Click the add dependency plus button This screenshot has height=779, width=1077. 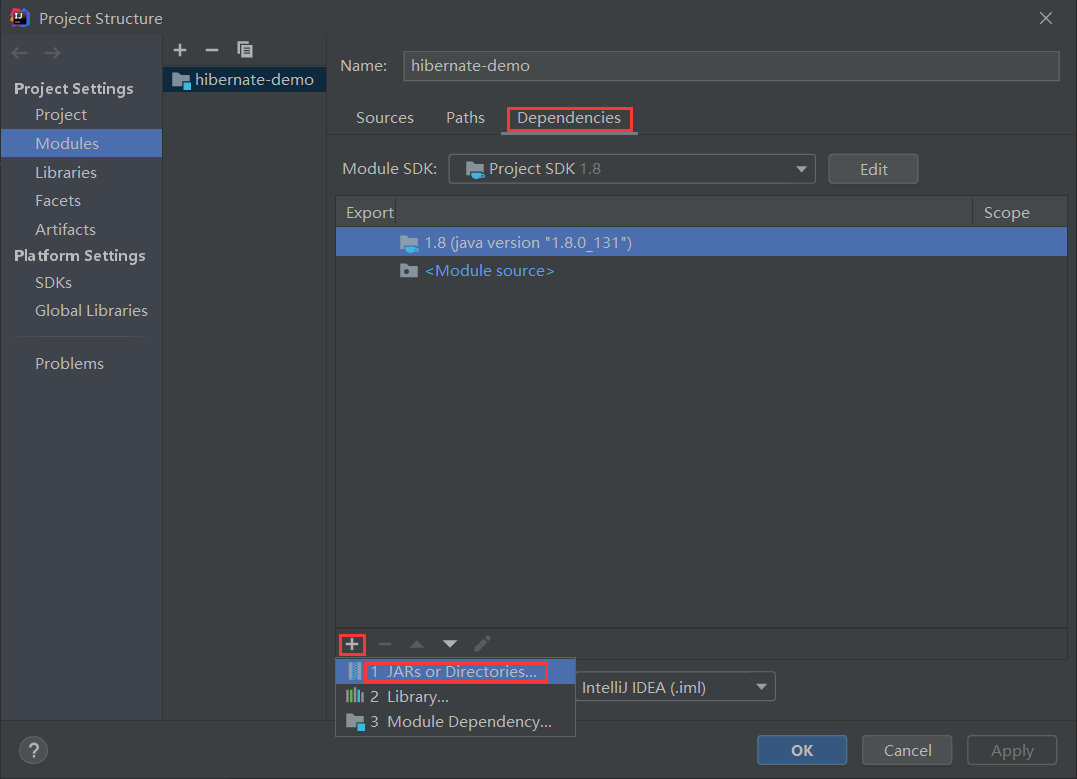(x=352, y=644)
